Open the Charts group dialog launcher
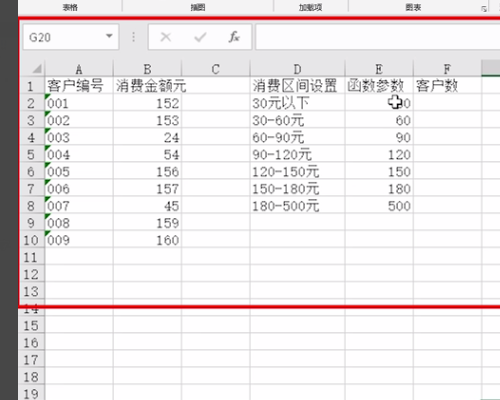This screenshot has height=400, width=500. click(484, 9)
